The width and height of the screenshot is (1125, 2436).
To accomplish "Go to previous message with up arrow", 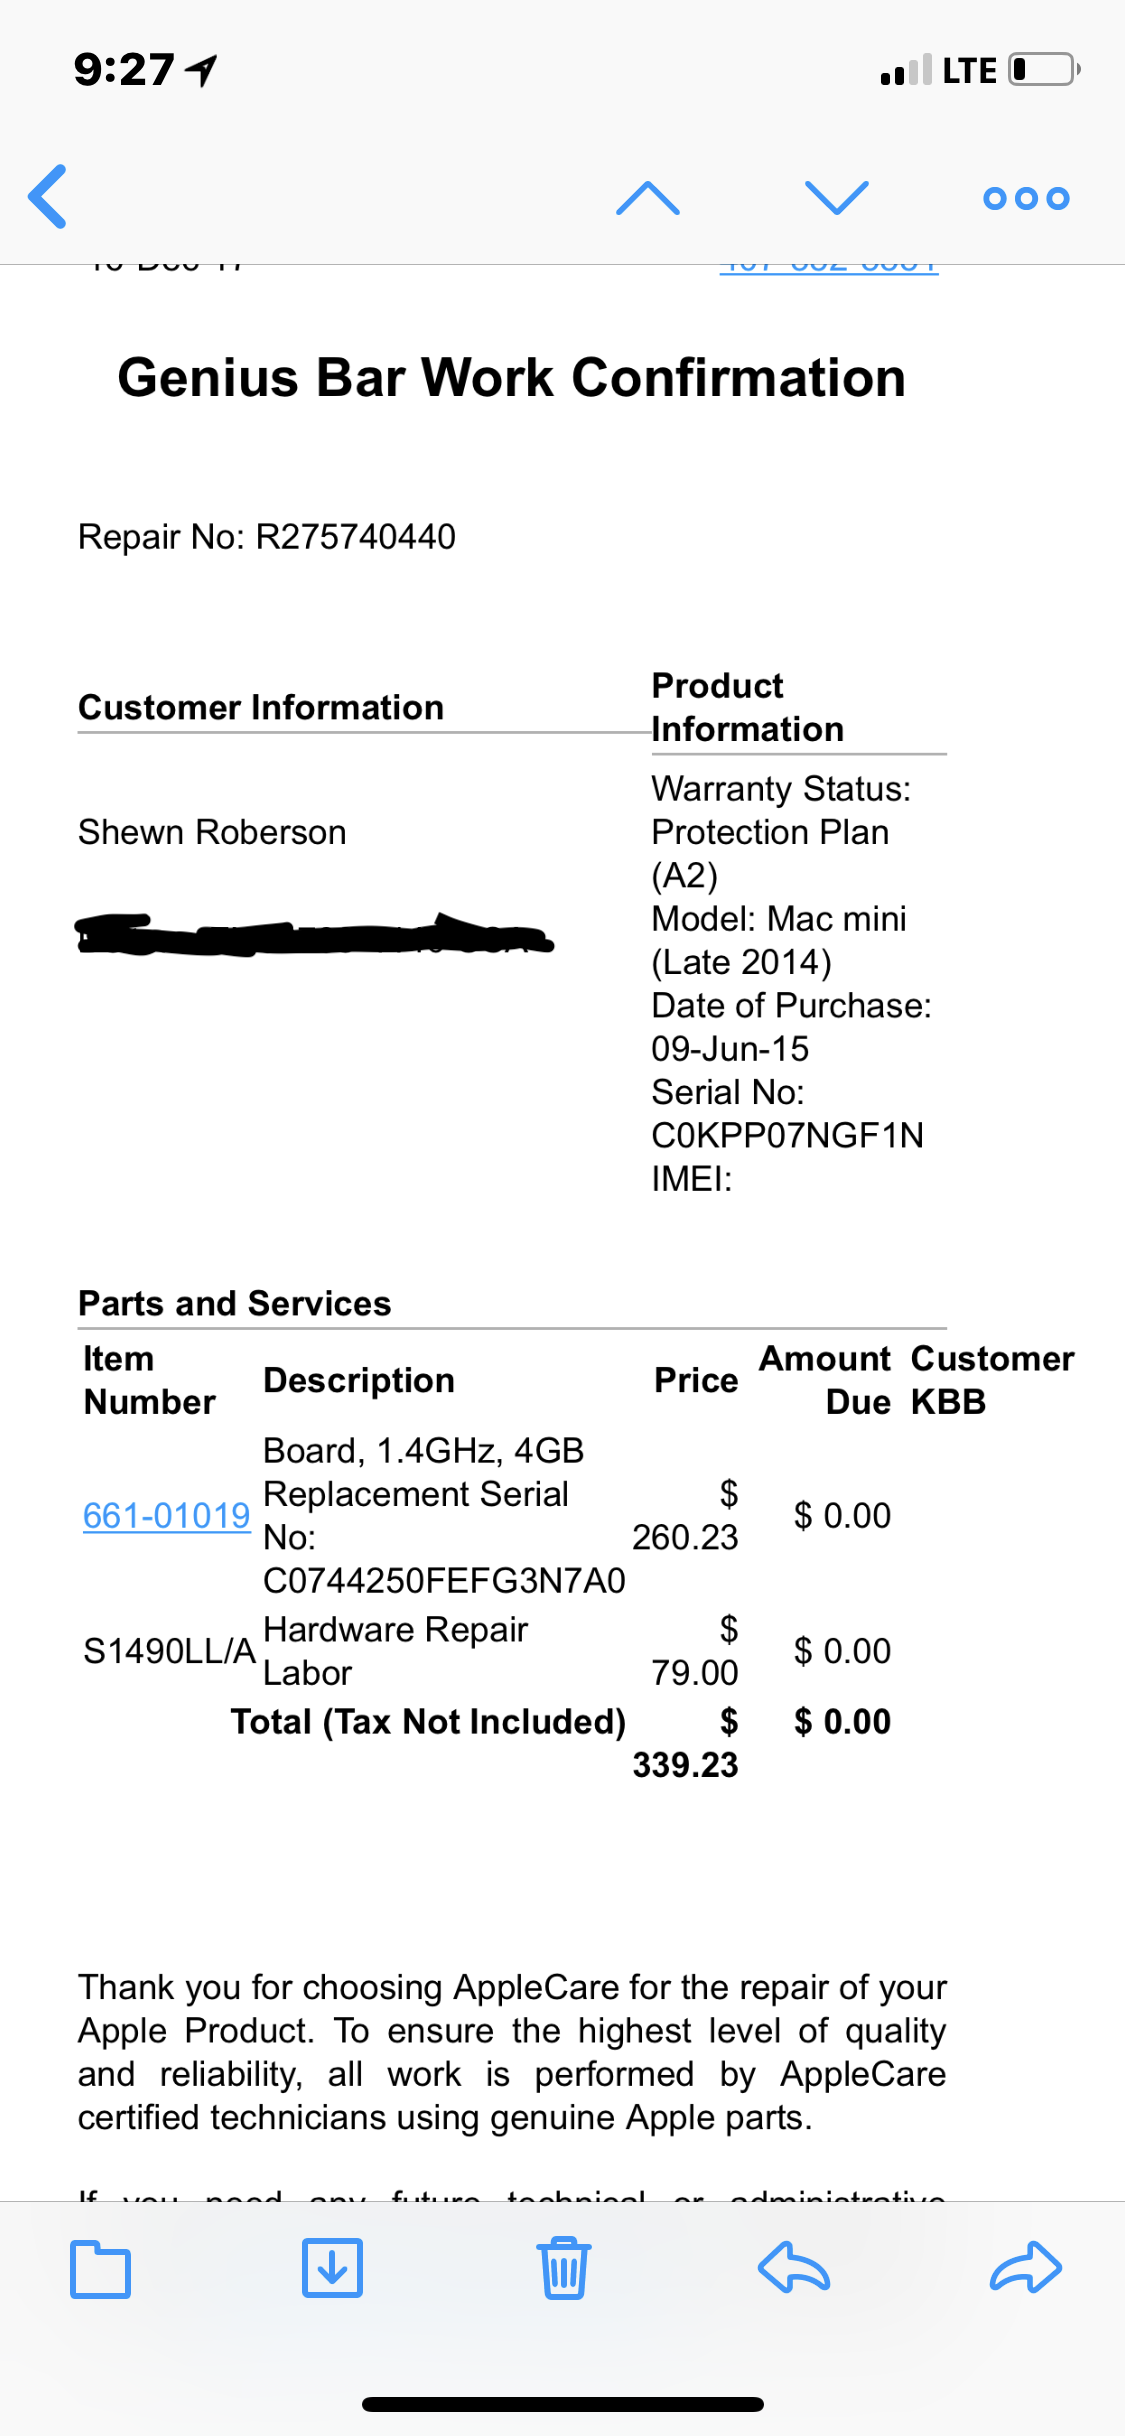I will click(x=648, y=198).
